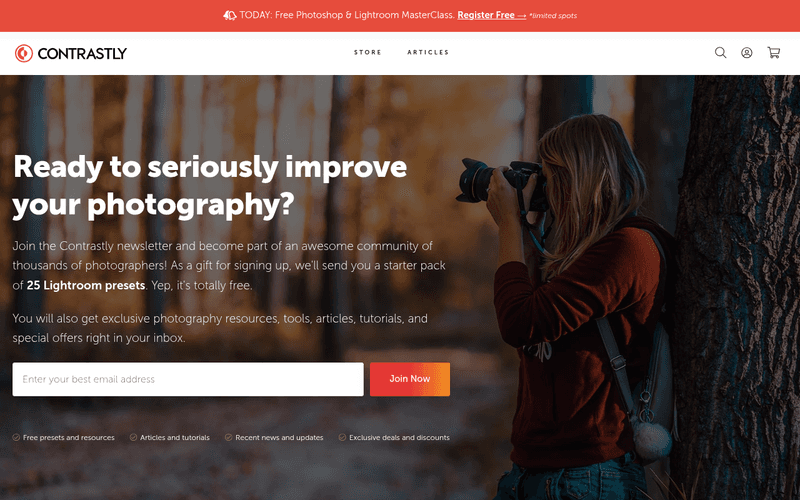Click the Contrastly wordmark to go home

pyautogui.click(x=82, y=53)
